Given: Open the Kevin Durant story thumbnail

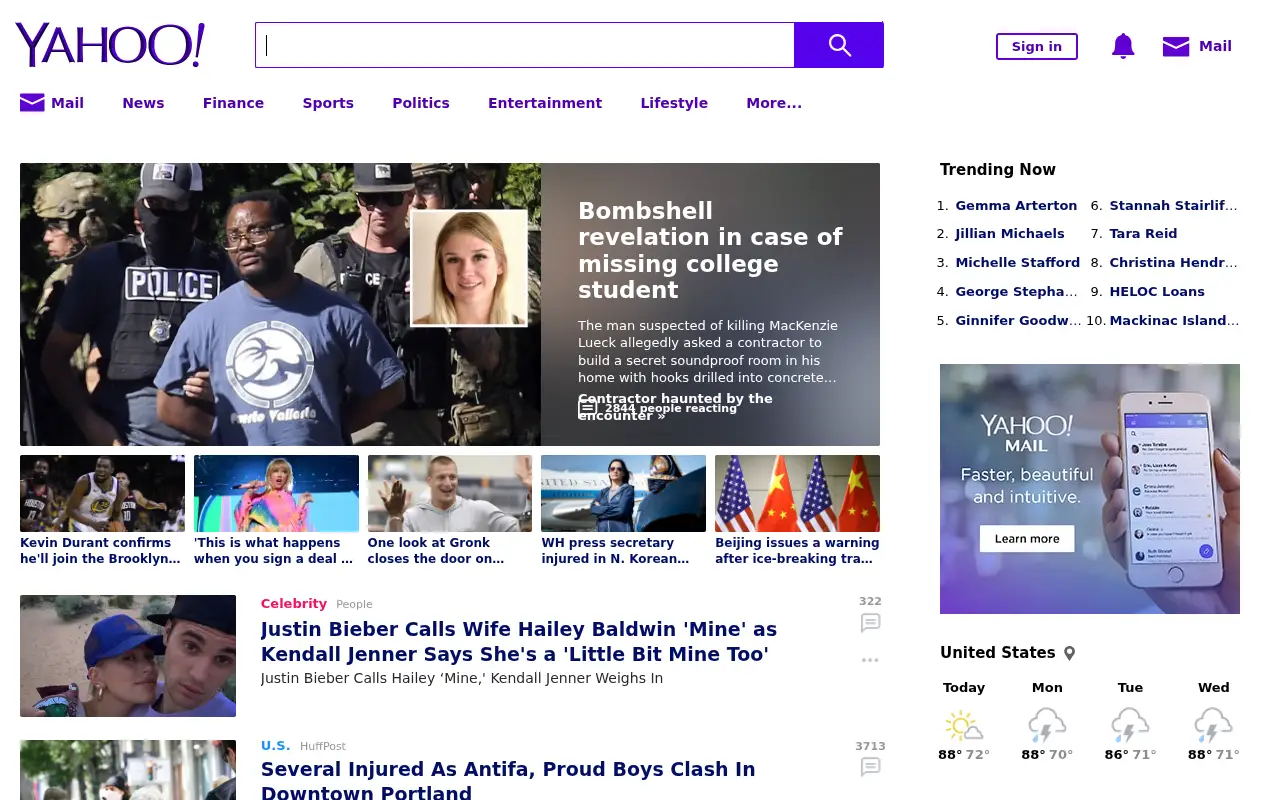Looking at the screenshot, I should [x=102, y=494].
